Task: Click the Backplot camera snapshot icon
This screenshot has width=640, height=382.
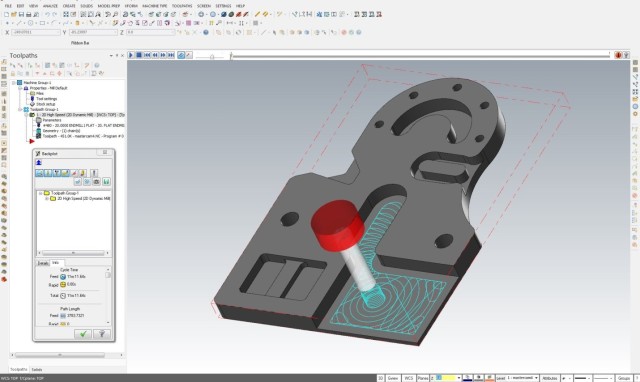Action: click(x=96, y=182)
